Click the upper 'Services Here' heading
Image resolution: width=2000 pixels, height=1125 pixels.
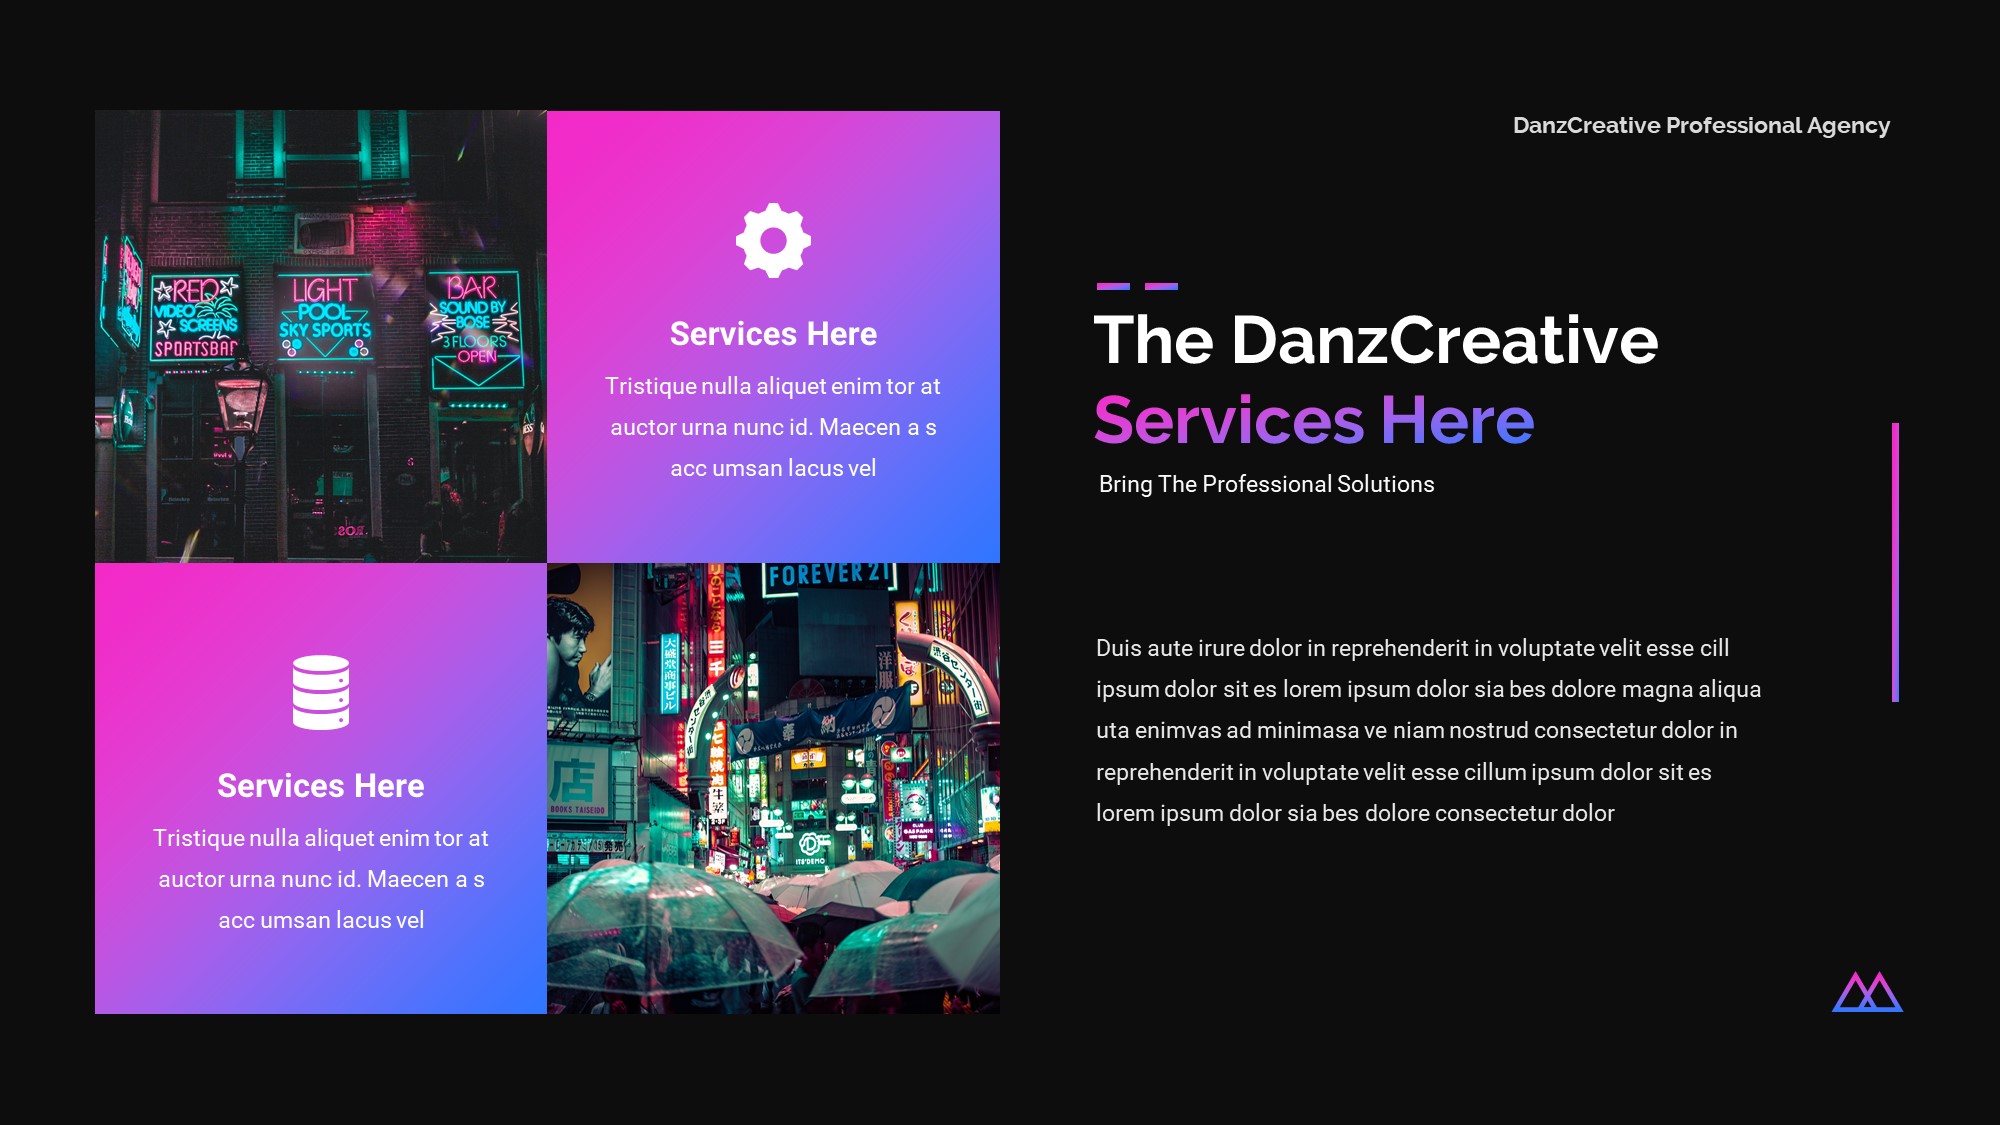click(773, 333)
